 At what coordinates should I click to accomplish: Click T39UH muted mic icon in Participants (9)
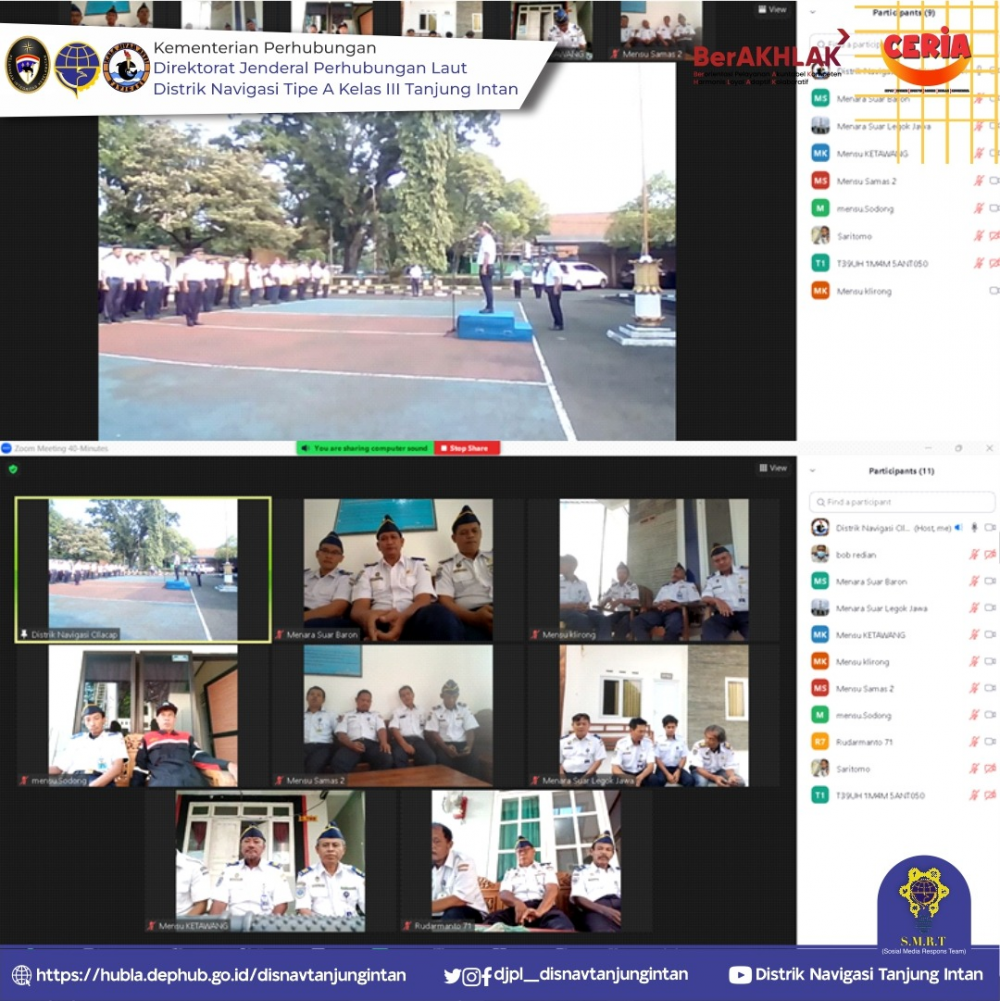click(x=978, y=263)
